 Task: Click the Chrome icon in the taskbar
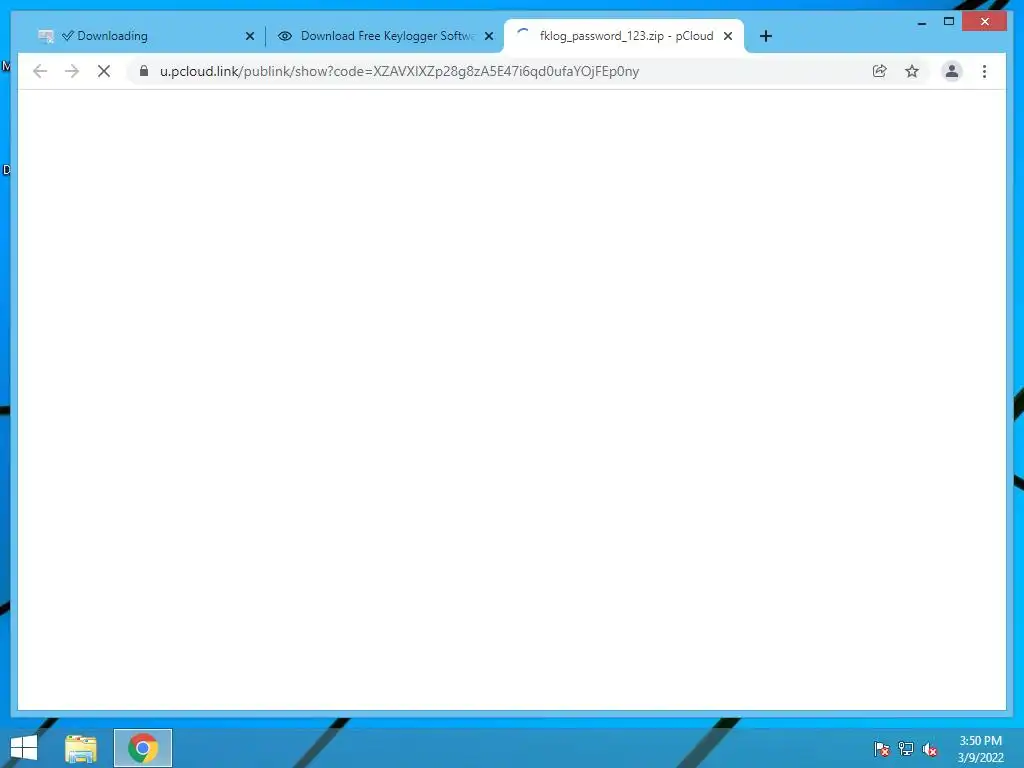point(143,748)
